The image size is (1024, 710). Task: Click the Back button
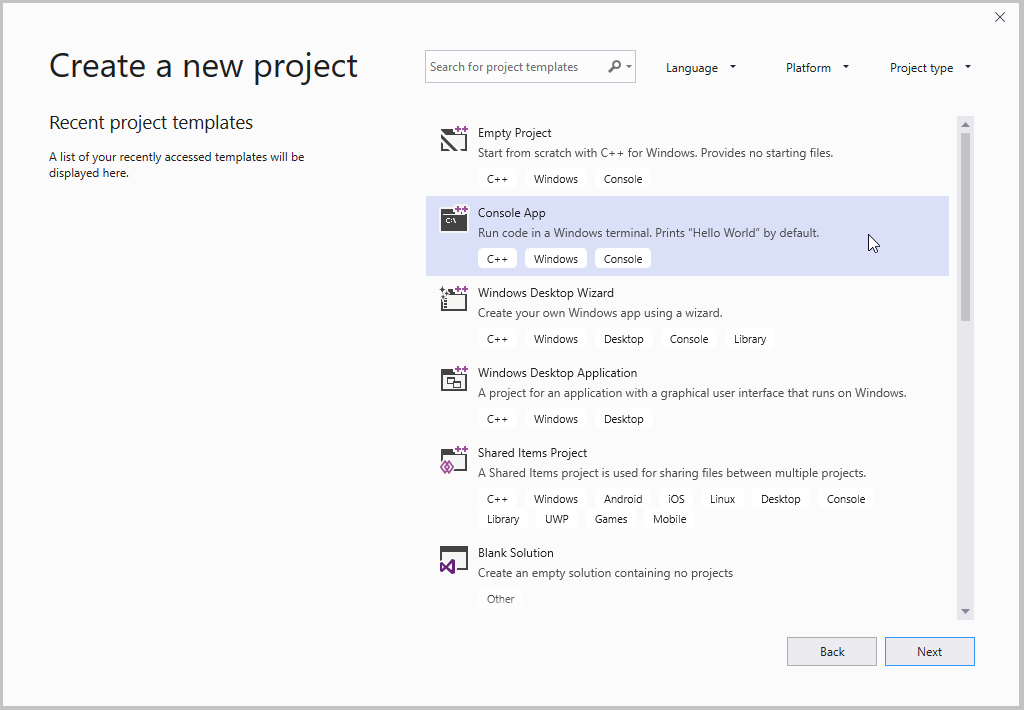coord(831,651)
